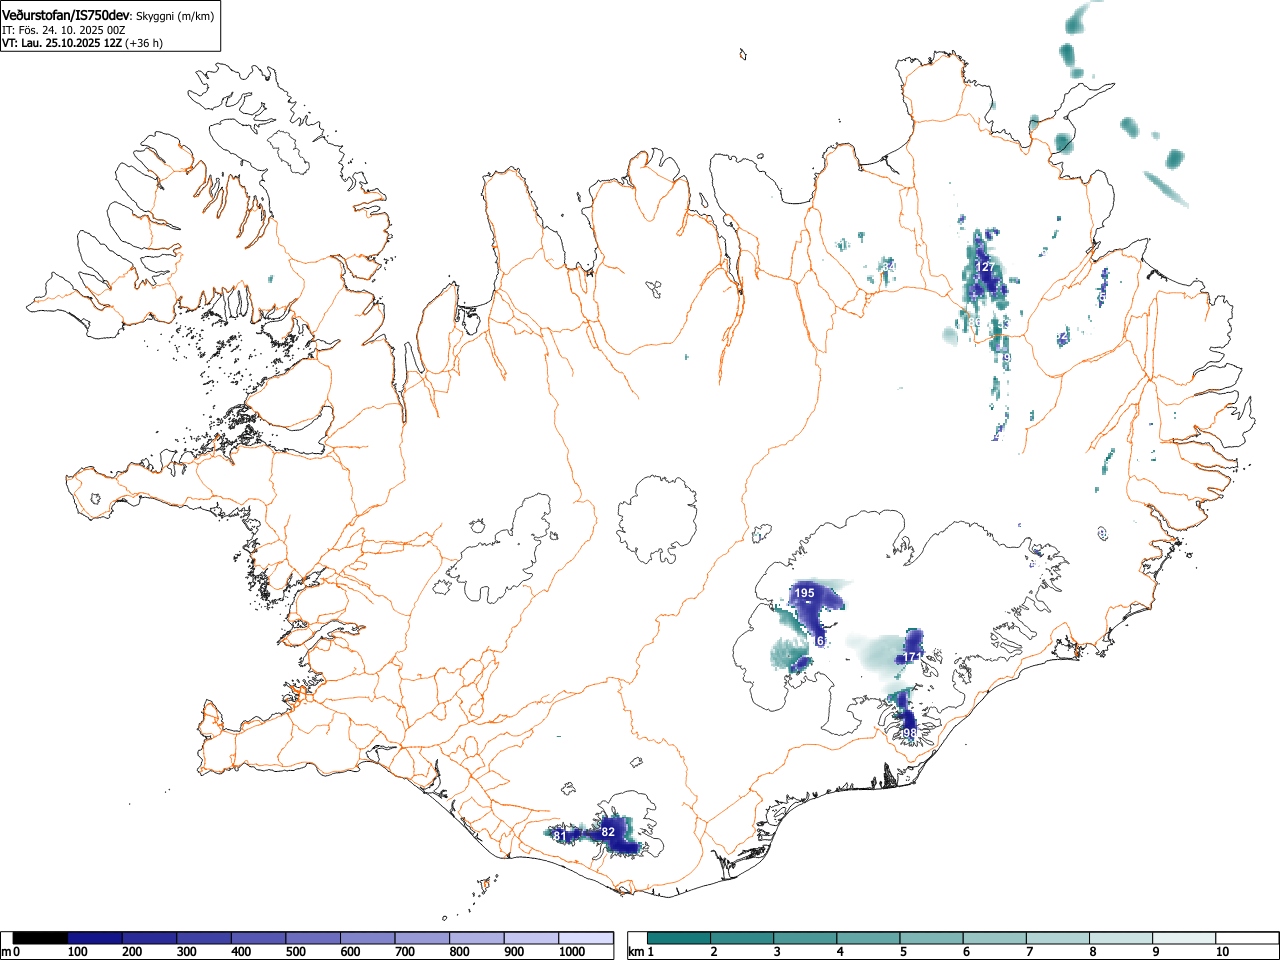Click the 'VT: Lau. 25.10.2025 12Z' valid time
The height and width of the screenshot is (960, 1280).
click(x=62, y=43)
